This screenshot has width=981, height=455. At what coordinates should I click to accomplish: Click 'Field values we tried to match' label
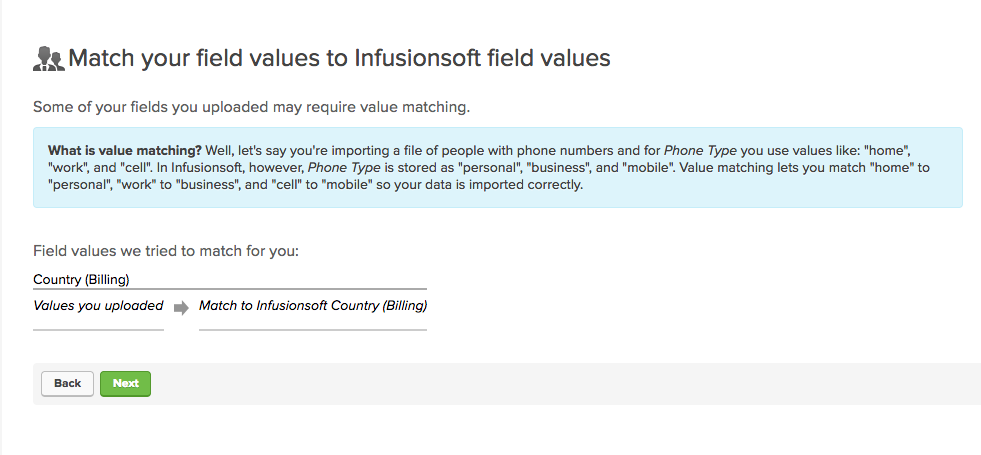point(166,252)
